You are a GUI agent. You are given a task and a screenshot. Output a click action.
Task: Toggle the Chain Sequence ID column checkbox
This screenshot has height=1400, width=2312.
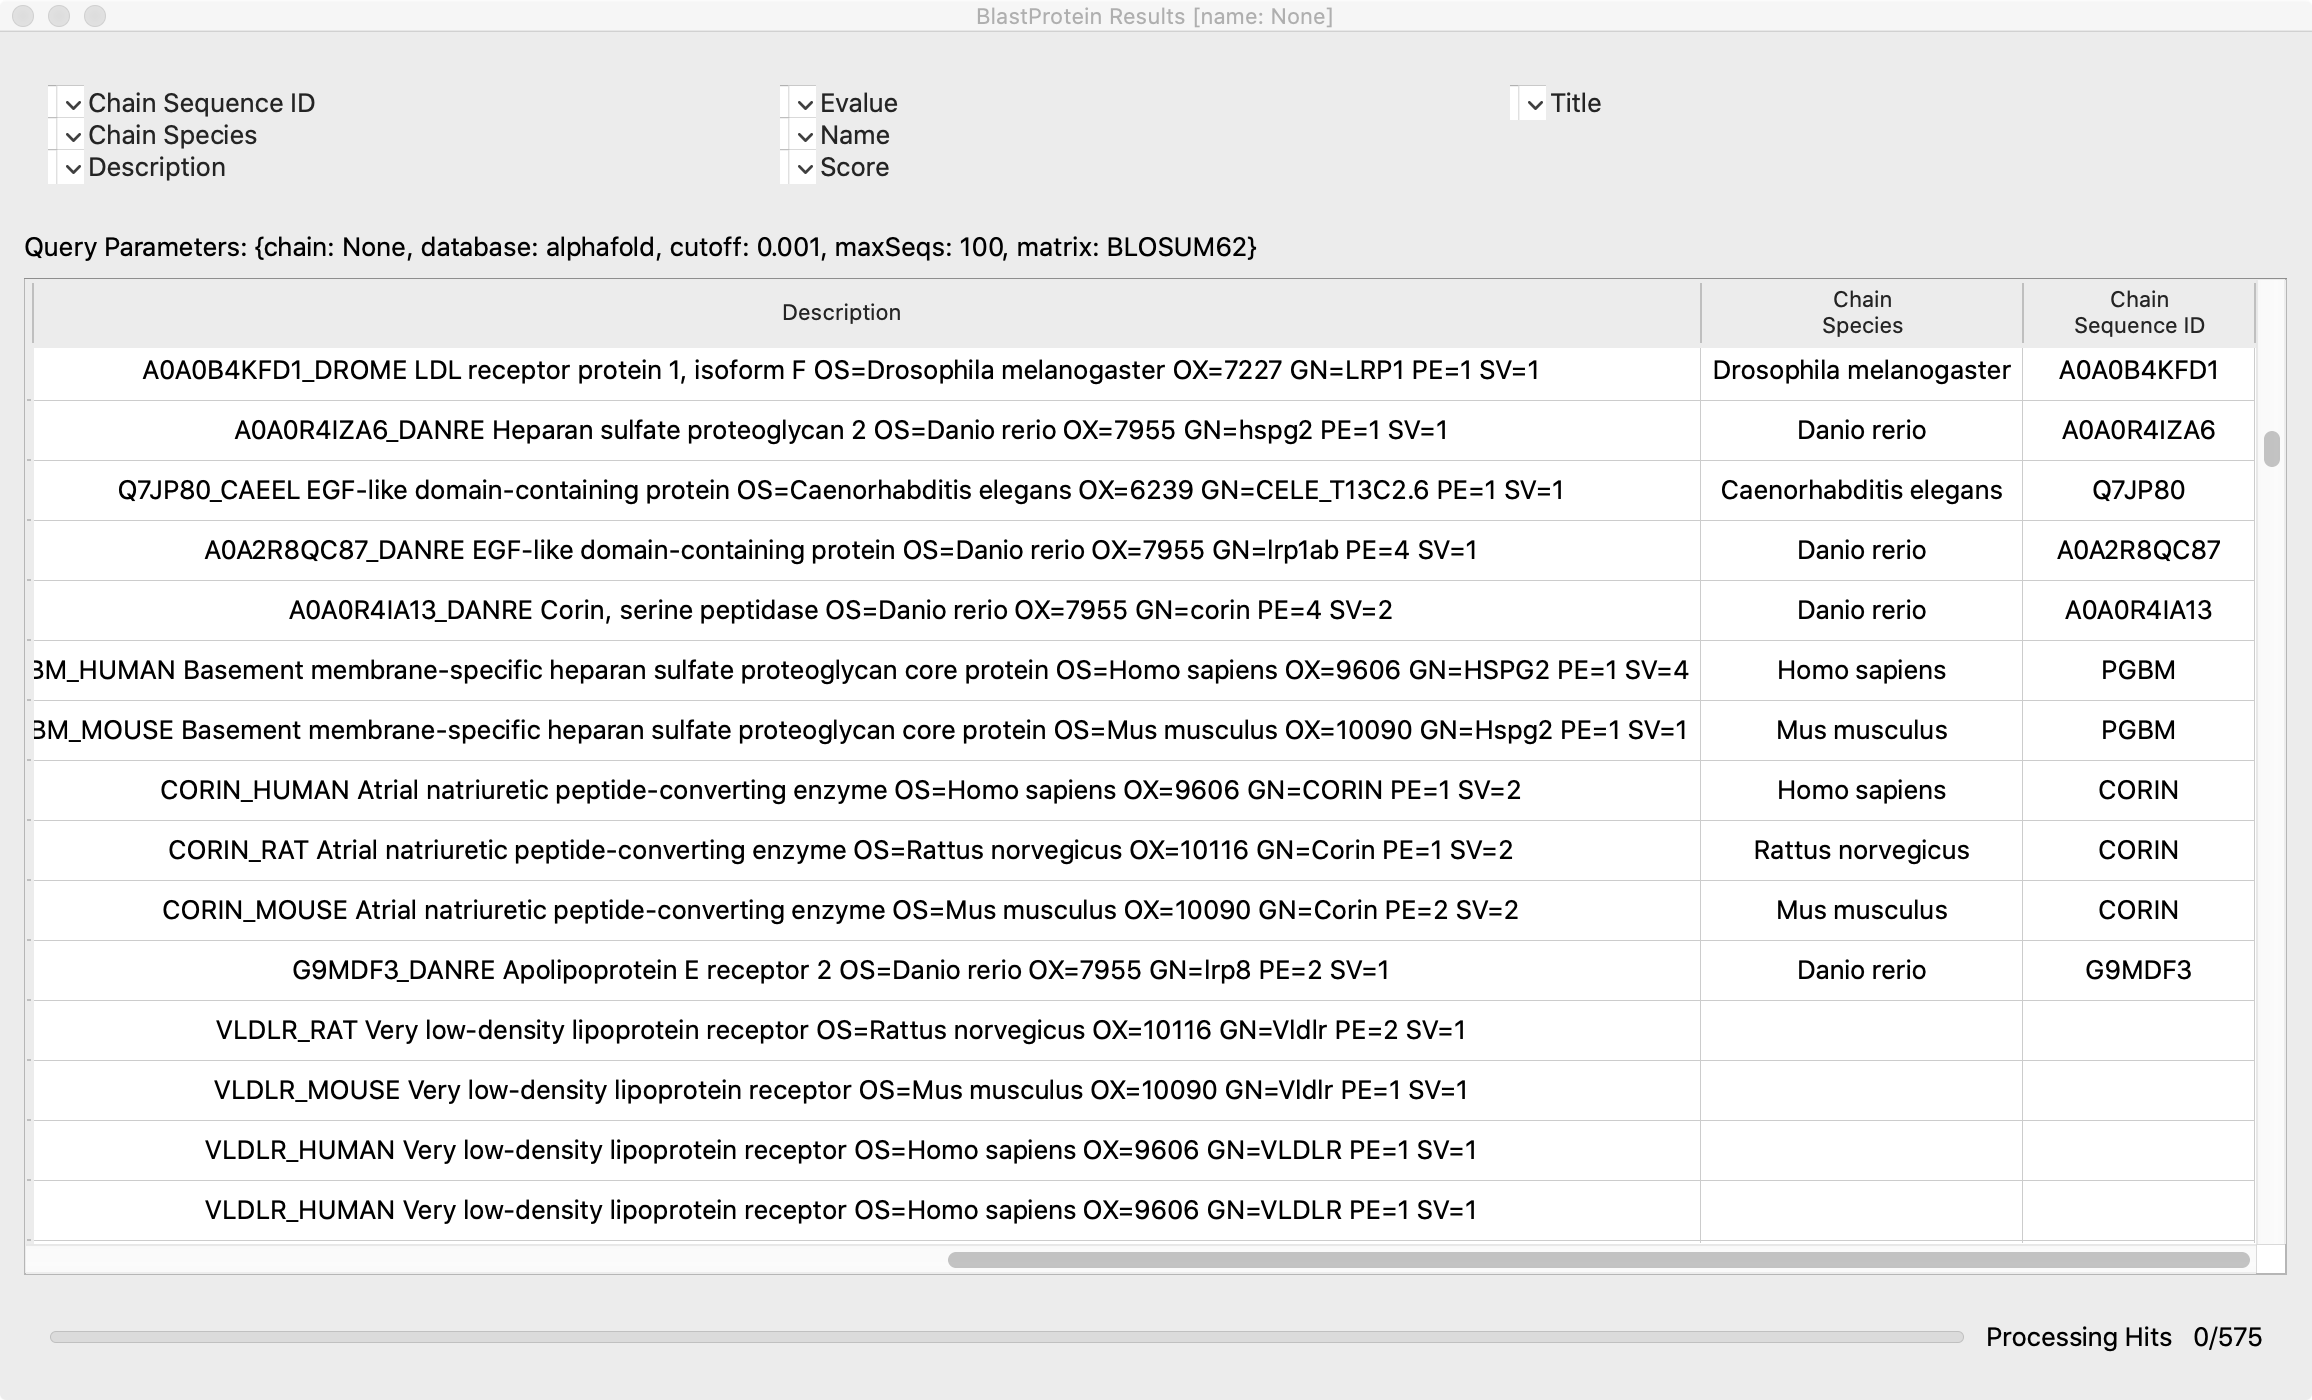(x=72, y=104)
